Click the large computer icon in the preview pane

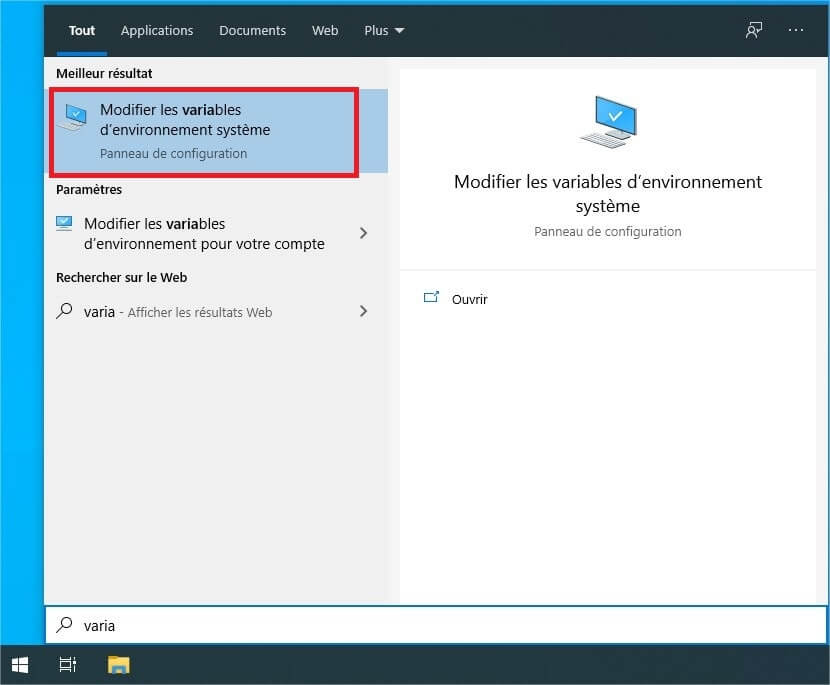[x=607, y=122]
